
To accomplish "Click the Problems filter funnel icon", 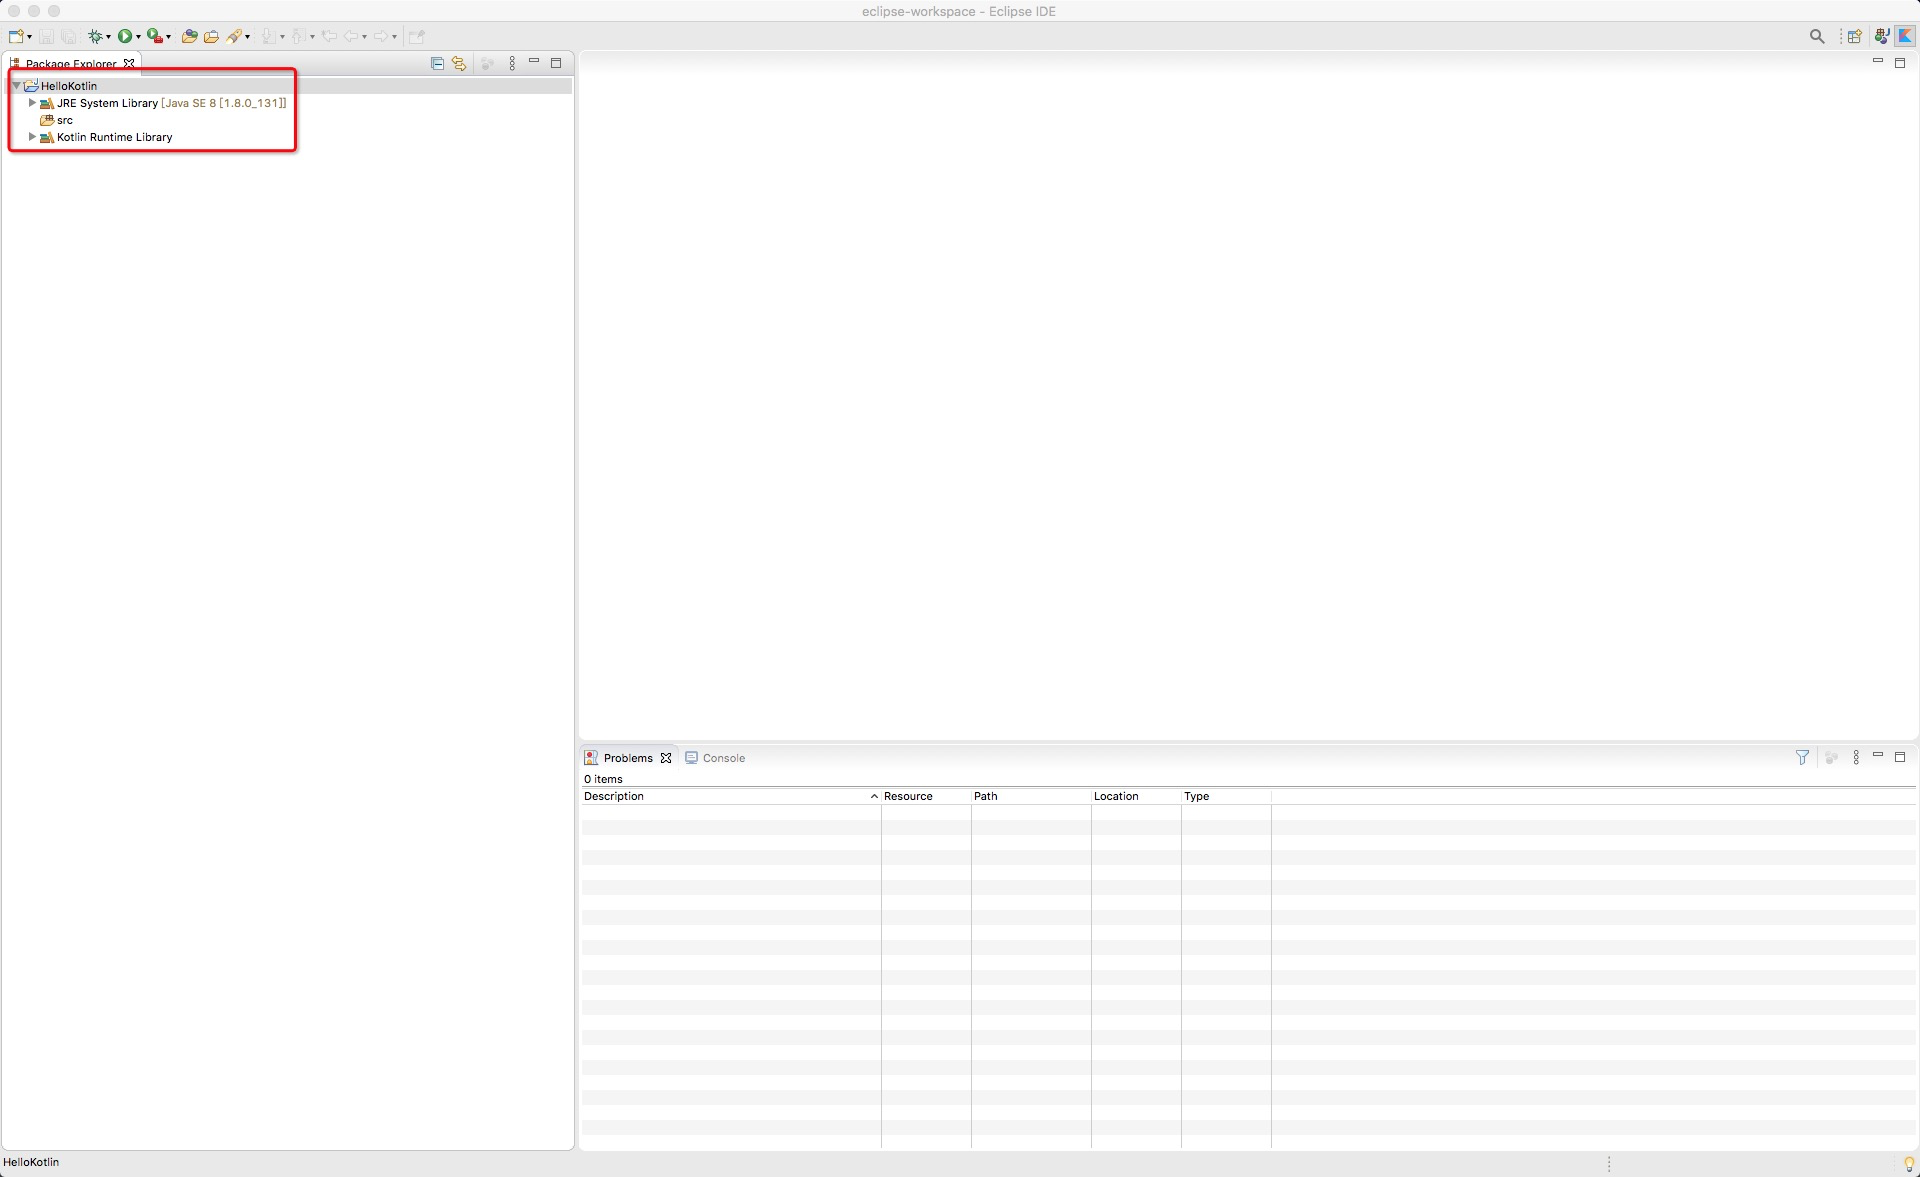I will click(1802, 758).
